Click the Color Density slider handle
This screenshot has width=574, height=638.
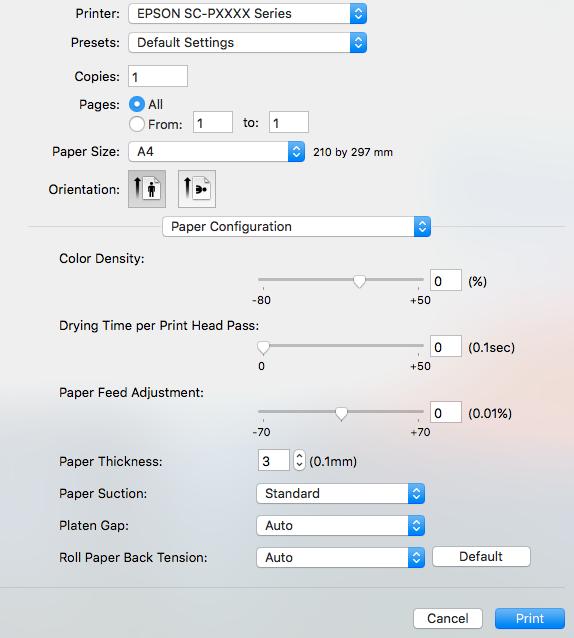click(x=359, y=281)
